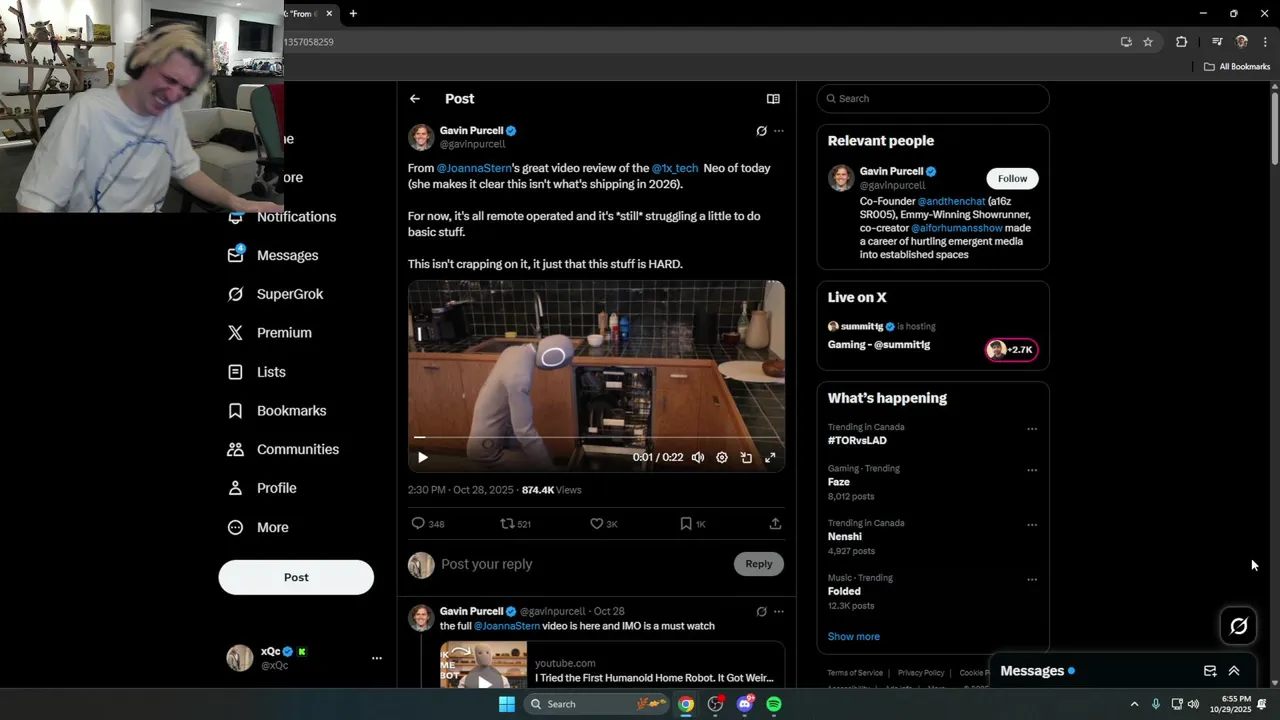Go back with the arrow beside Post
This screenshot has height=720, width=1280.
(x=414, y=99)
